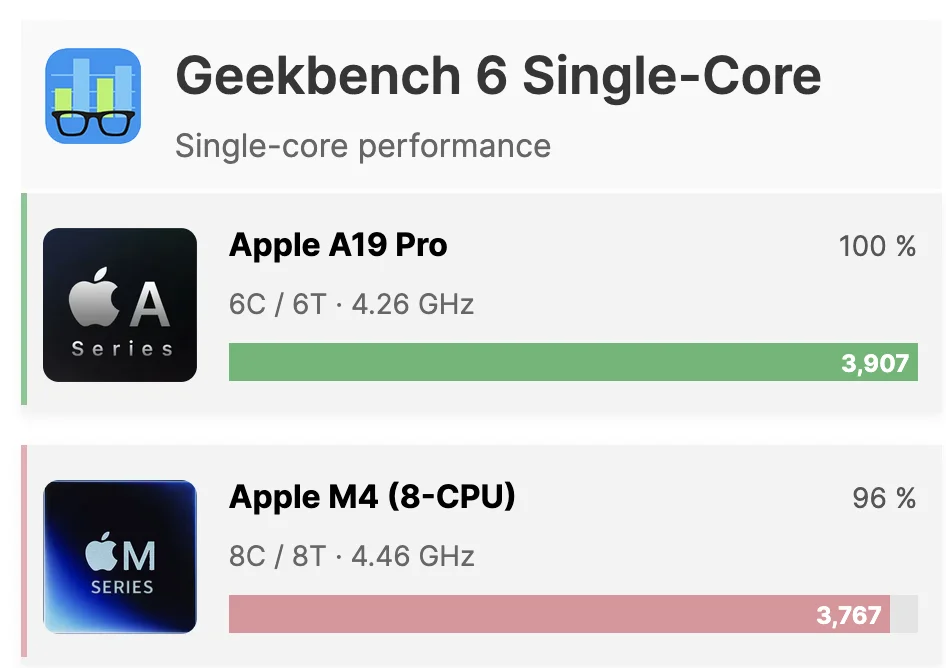Select the Single-core performance subtitle
Screen dimensions: 946x668
tap(362, 146)
